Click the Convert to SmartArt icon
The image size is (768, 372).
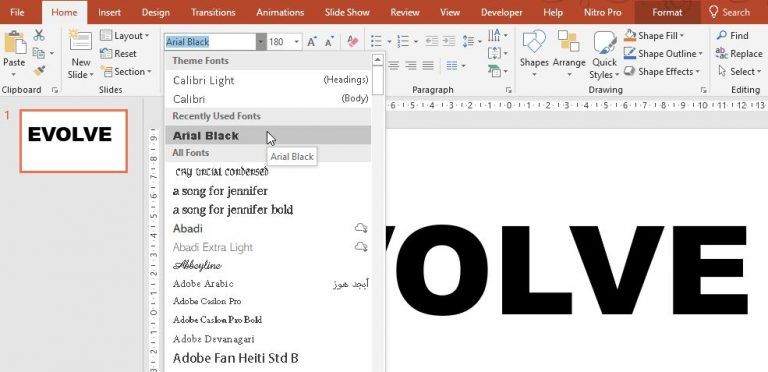[494, 71]
